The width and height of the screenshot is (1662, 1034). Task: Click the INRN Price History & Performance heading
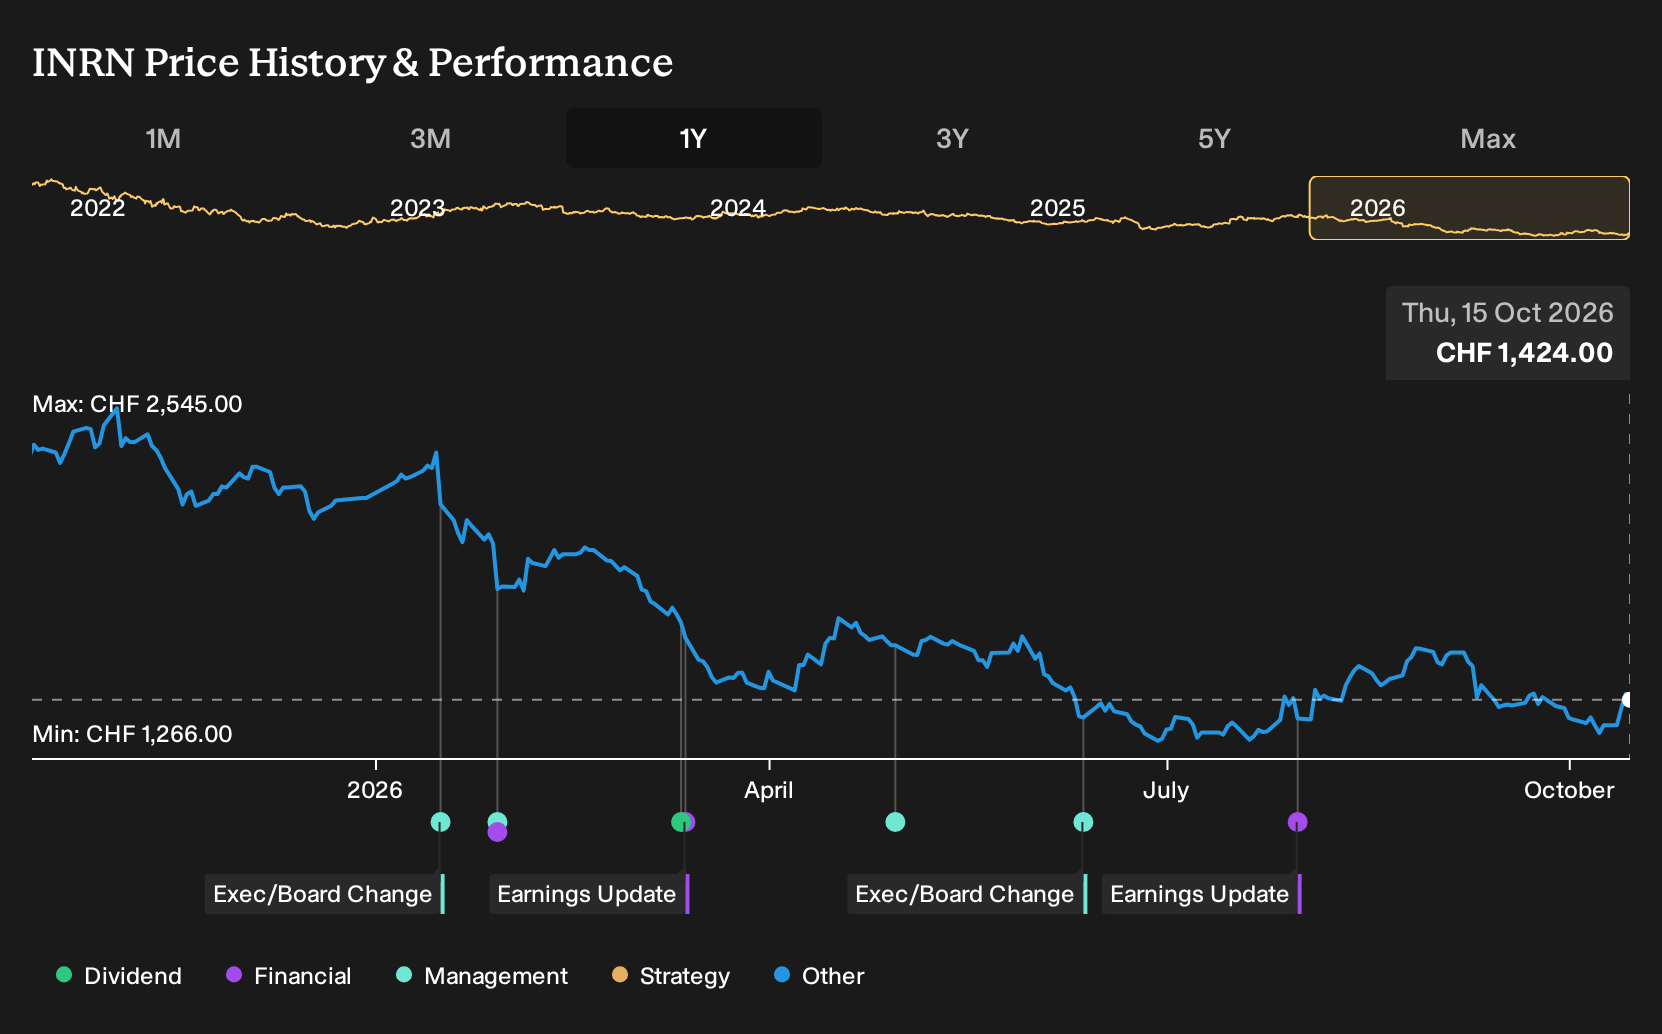pyautogui.click(x=353, y=62)
